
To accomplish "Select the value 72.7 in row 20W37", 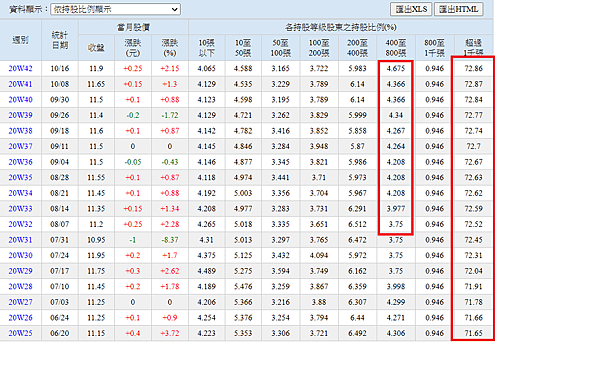I will (x=474, y=146).
